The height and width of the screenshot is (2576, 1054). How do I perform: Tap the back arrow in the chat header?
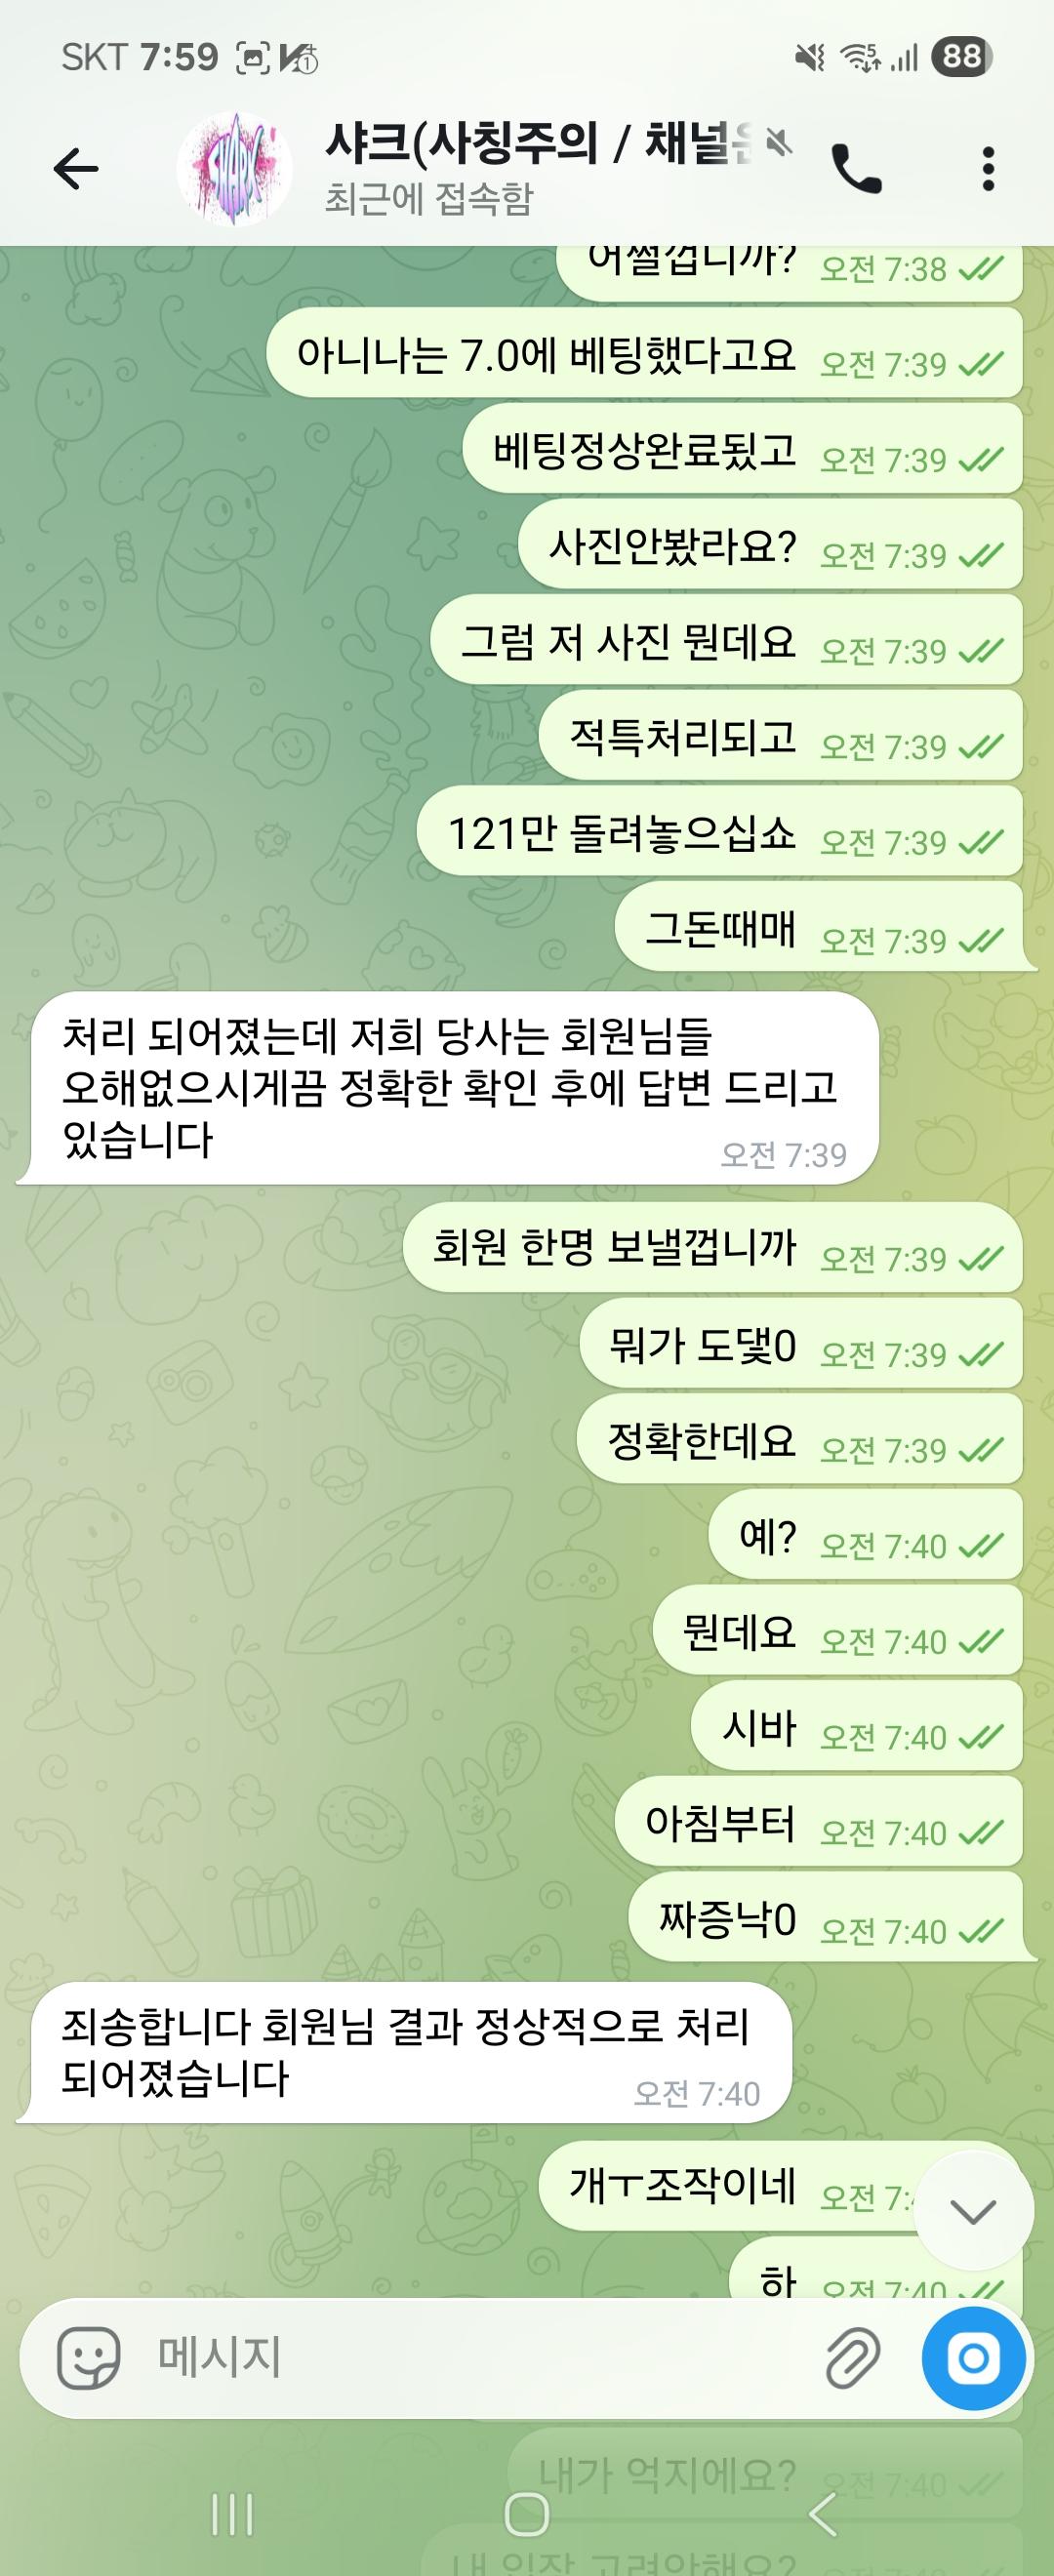point(76,168)
